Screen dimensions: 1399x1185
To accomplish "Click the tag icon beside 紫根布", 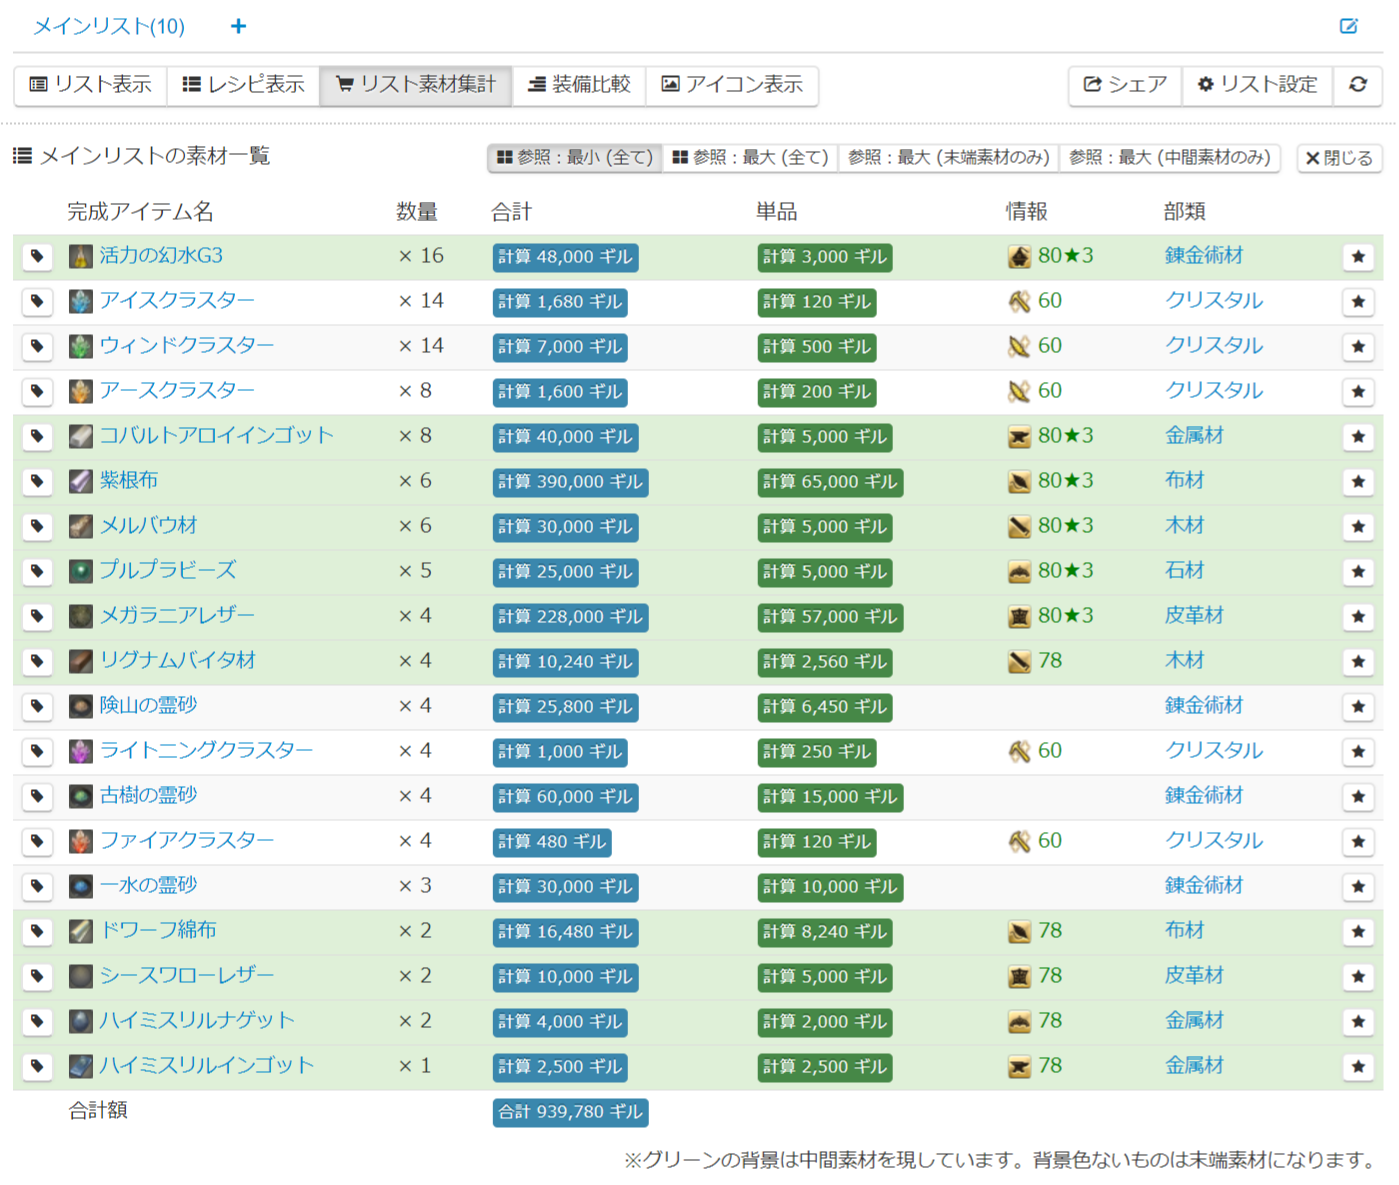I will pos(37,481).
